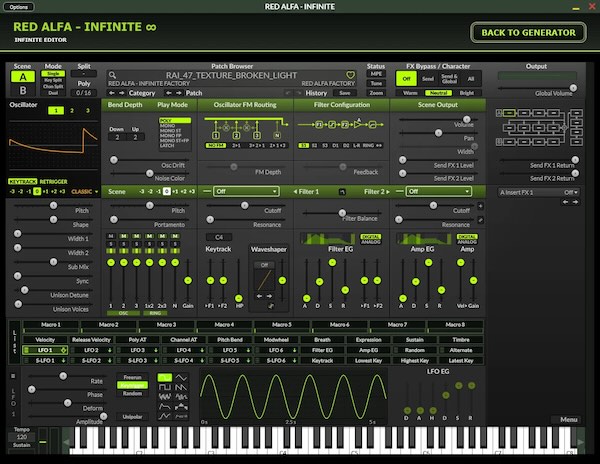600x464 pixels.
Task: Click the Save patch button
Action: (344, 93)
